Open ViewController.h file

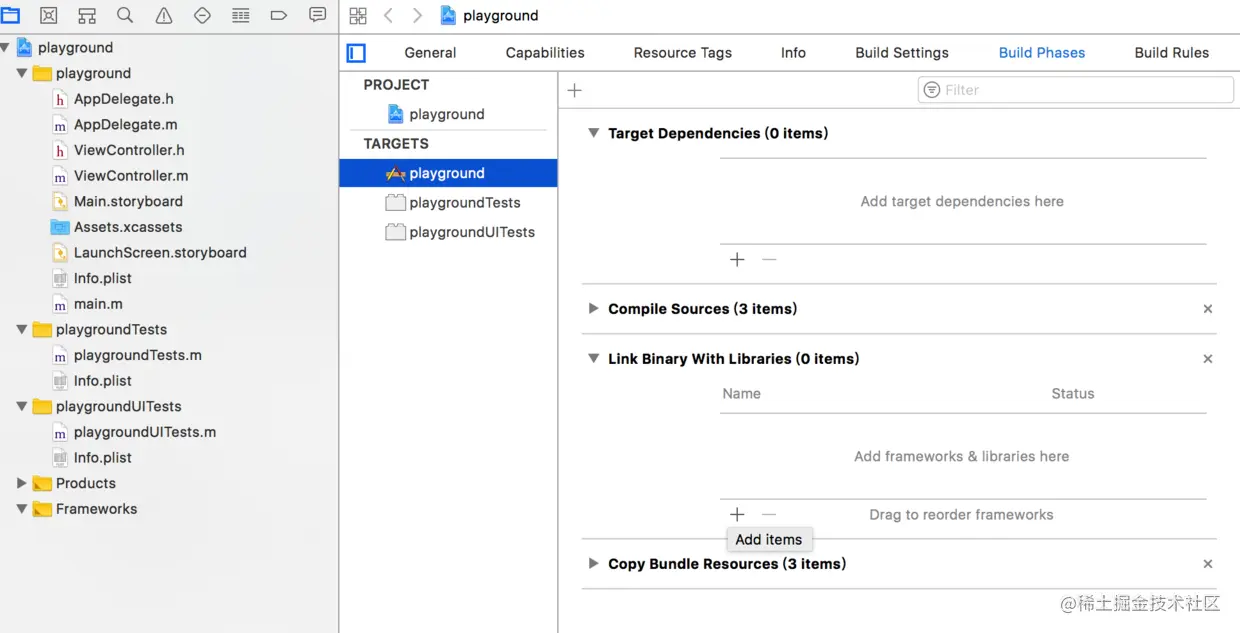point(129,150)
